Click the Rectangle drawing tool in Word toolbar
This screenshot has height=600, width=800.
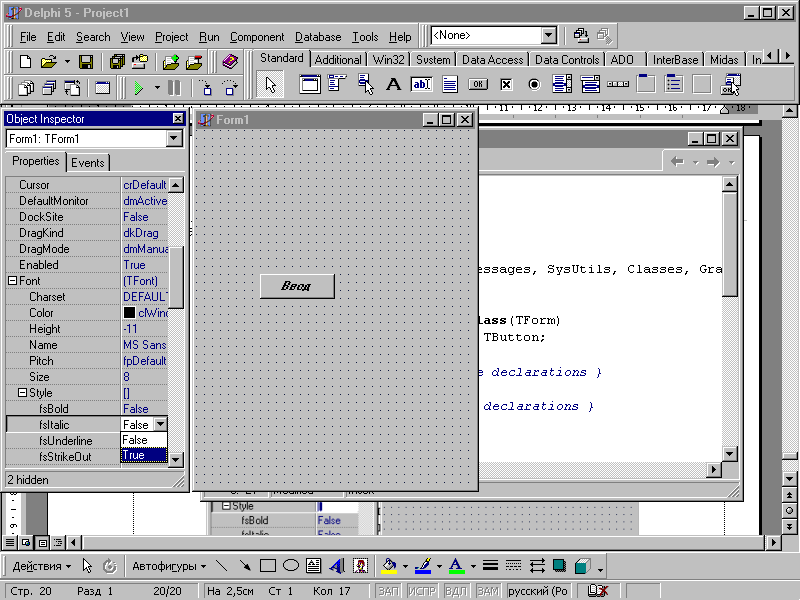tap(268, 566)
